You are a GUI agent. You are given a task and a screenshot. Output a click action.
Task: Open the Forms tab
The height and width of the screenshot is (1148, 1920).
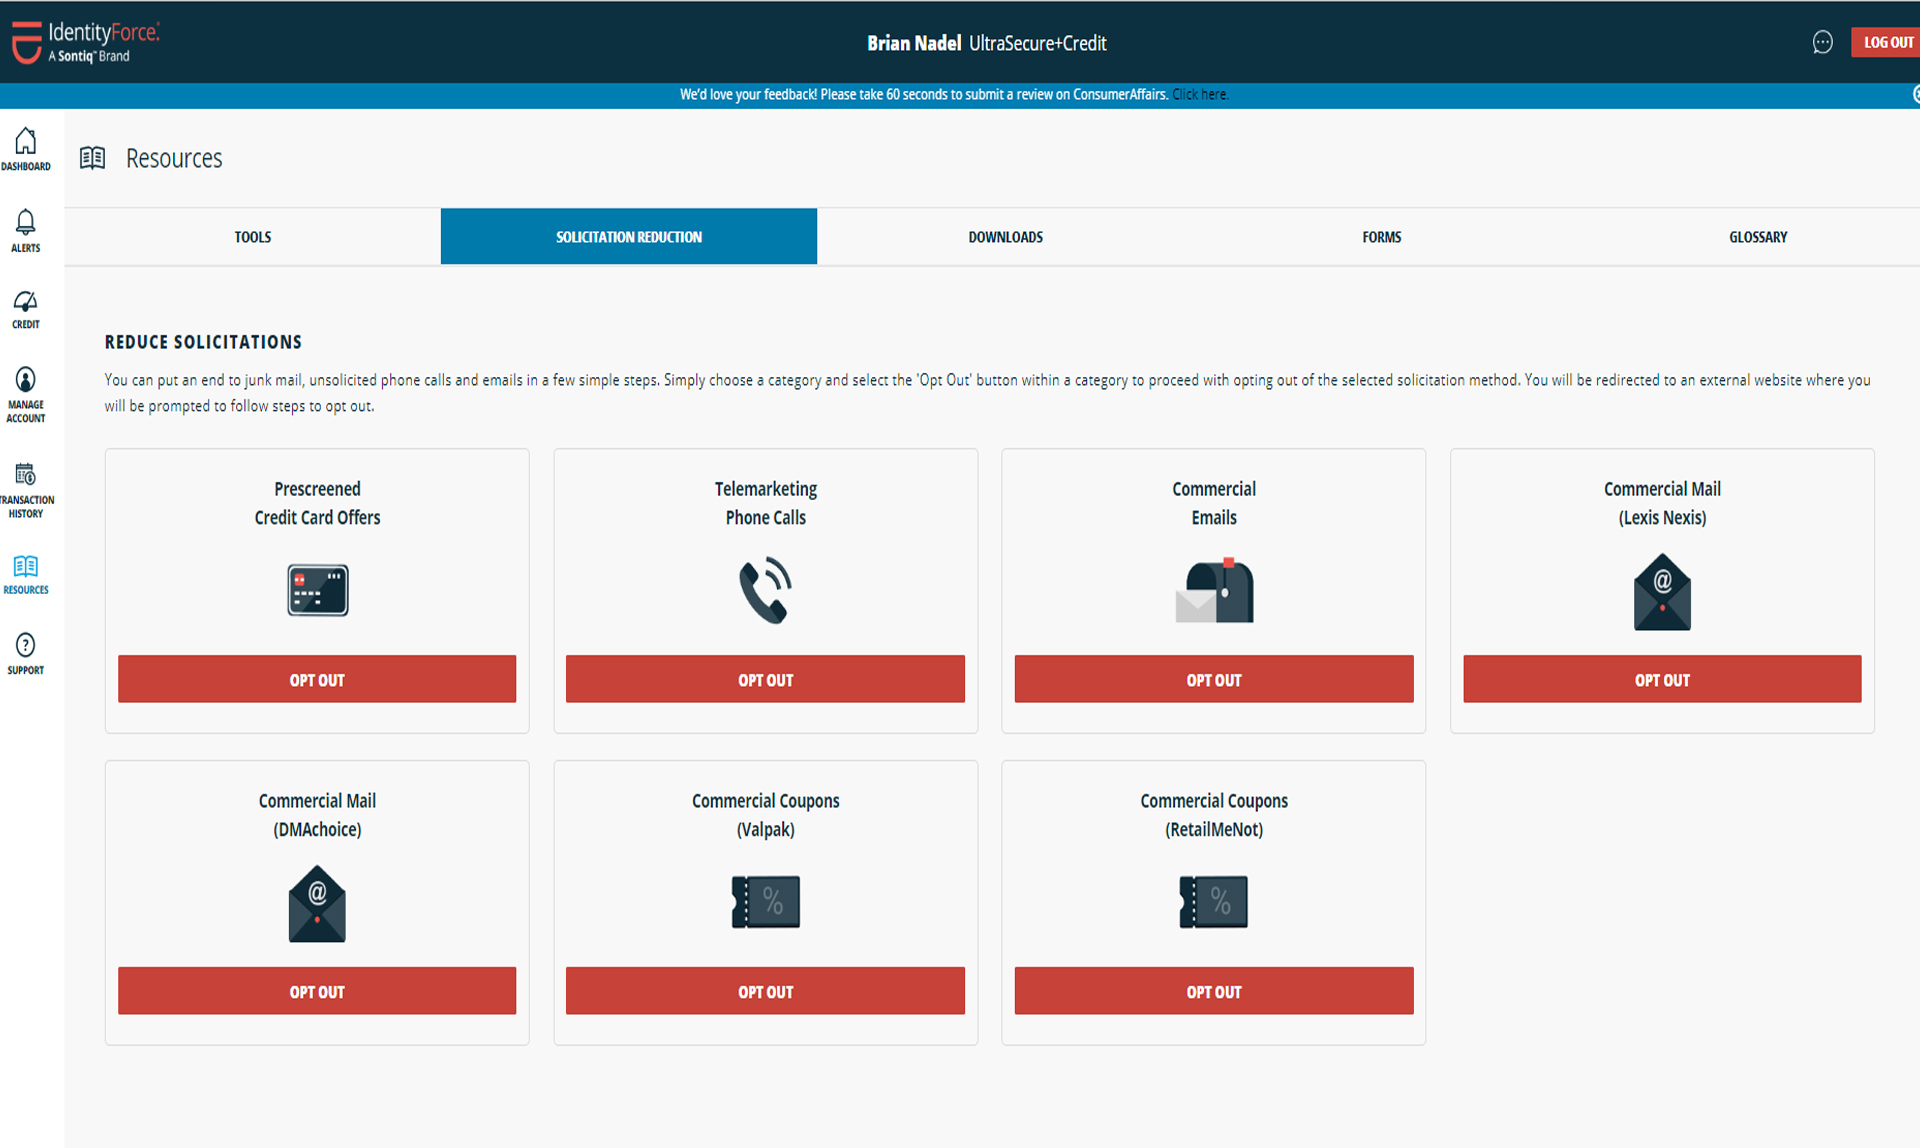[1381, 237]
